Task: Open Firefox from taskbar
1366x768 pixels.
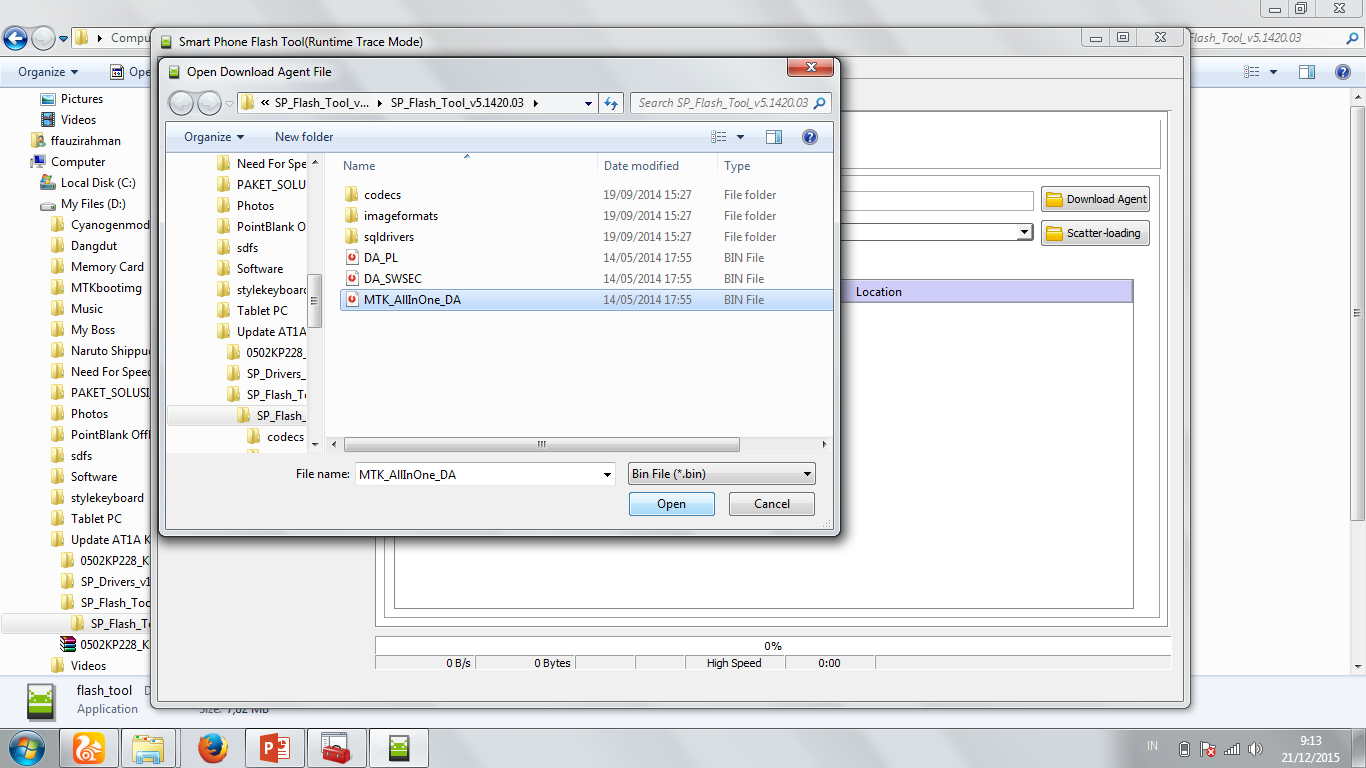Action: pos(211,748)
